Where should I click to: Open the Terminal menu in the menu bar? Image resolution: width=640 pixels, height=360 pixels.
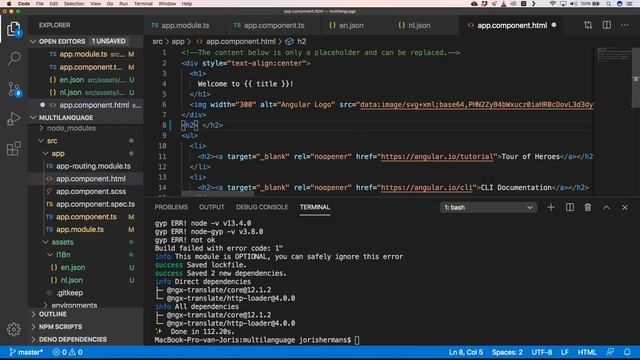click(143, 4)
